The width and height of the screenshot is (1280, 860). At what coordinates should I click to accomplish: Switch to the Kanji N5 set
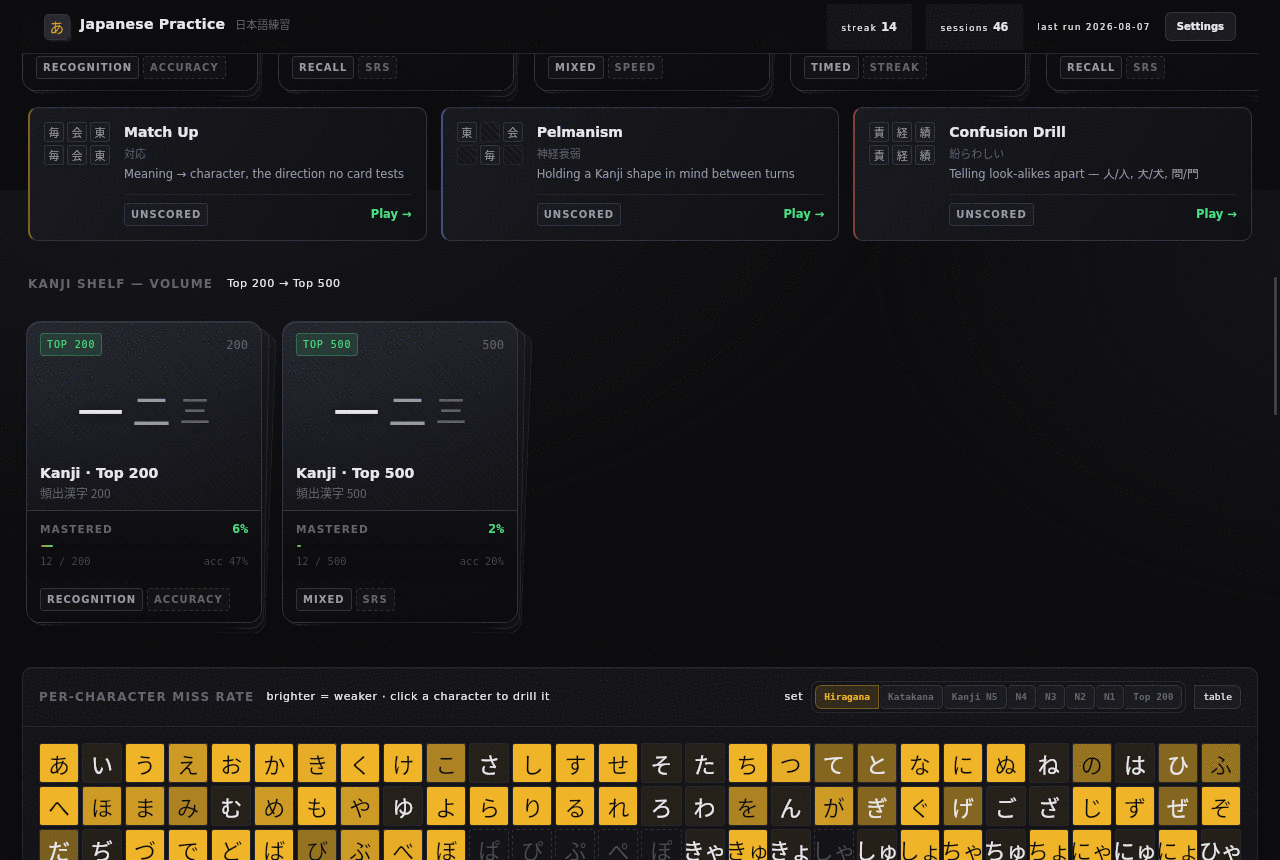tap(975, 697)
